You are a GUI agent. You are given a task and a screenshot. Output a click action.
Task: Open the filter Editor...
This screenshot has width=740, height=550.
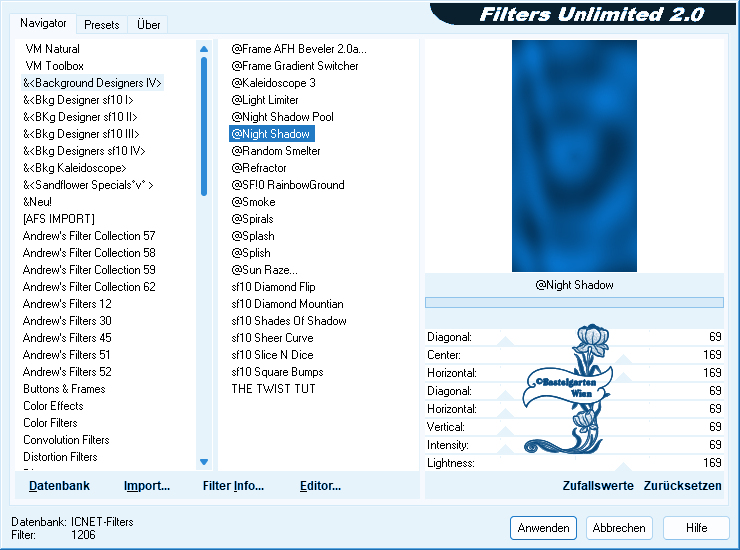320,486
